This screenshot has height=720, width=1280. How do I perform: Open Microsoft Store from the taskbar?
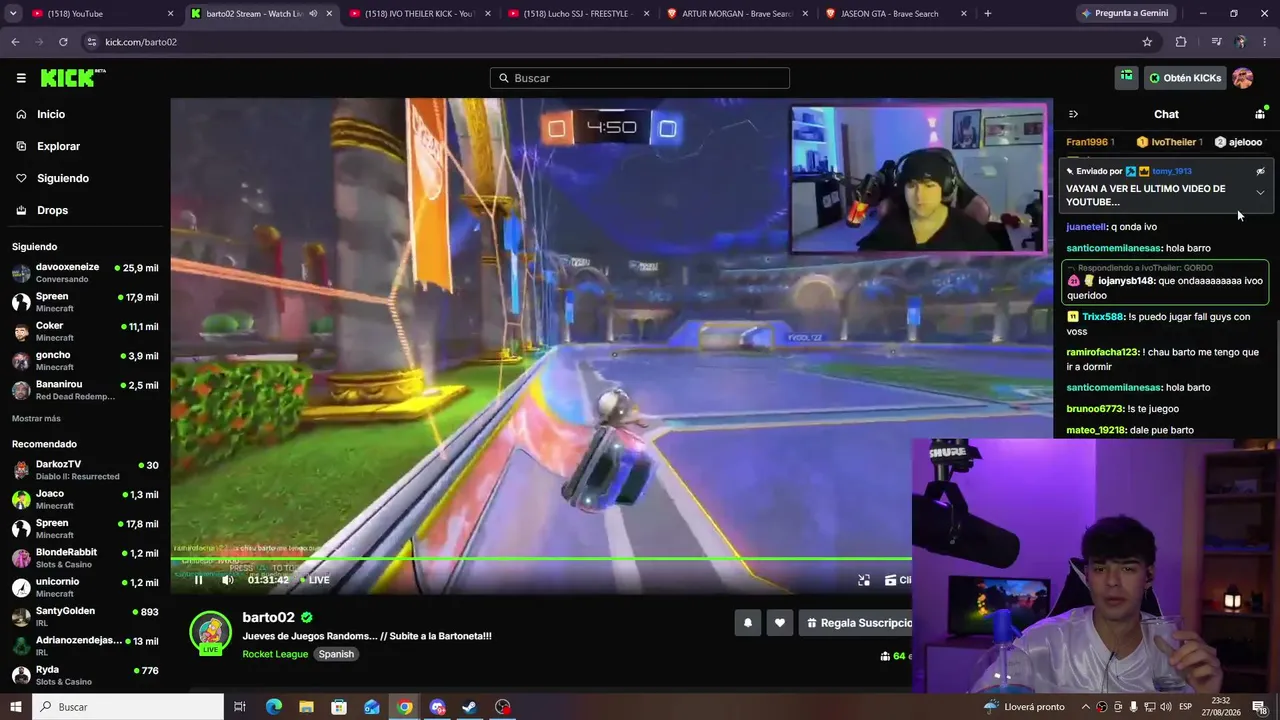coord(339,707)
